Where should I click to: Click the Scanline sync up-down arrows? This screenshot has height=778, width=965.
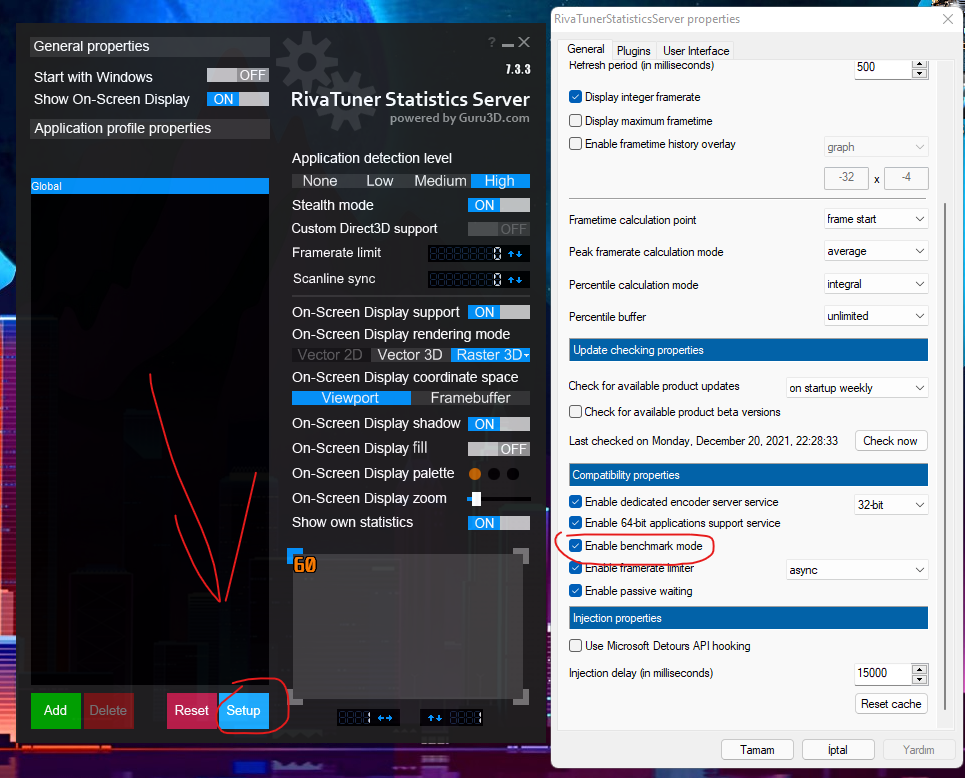[516, 280]
